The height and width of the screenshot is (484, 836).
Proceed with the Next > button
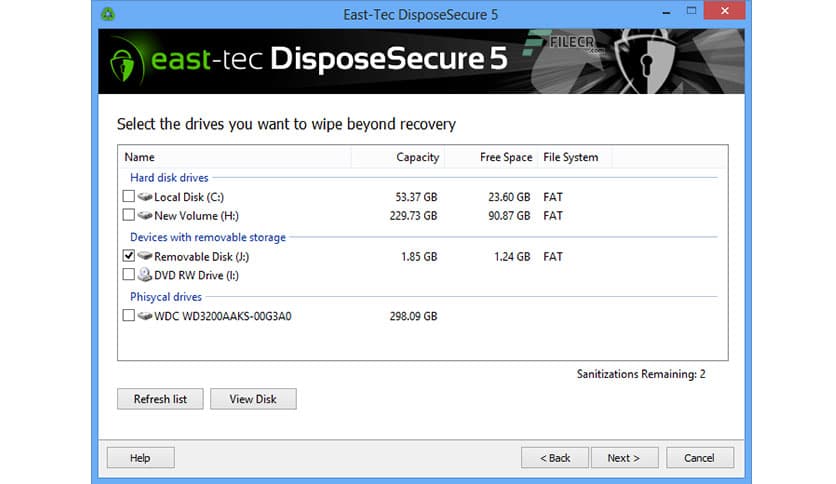pyautogui.click(x=624, y=458)
